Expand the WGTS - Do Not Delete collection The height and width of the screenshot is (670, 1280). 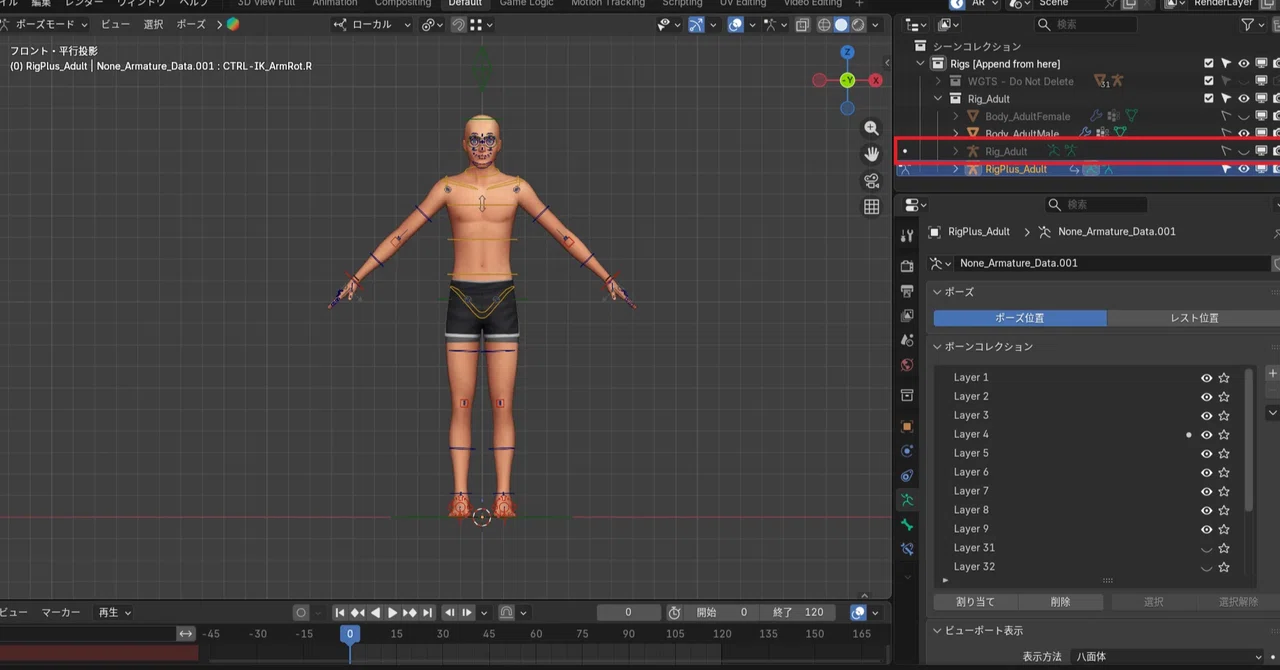tap(938, 82)
